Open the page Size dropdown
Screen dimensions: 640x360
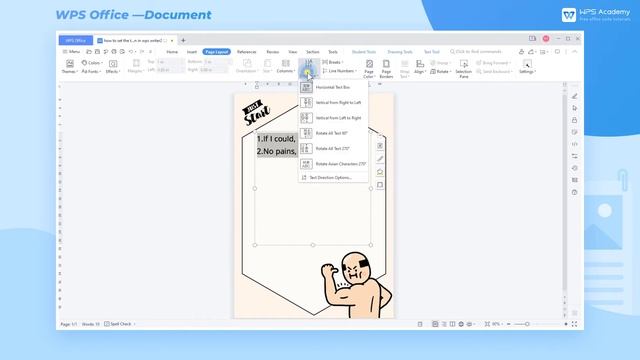(267, 66)
